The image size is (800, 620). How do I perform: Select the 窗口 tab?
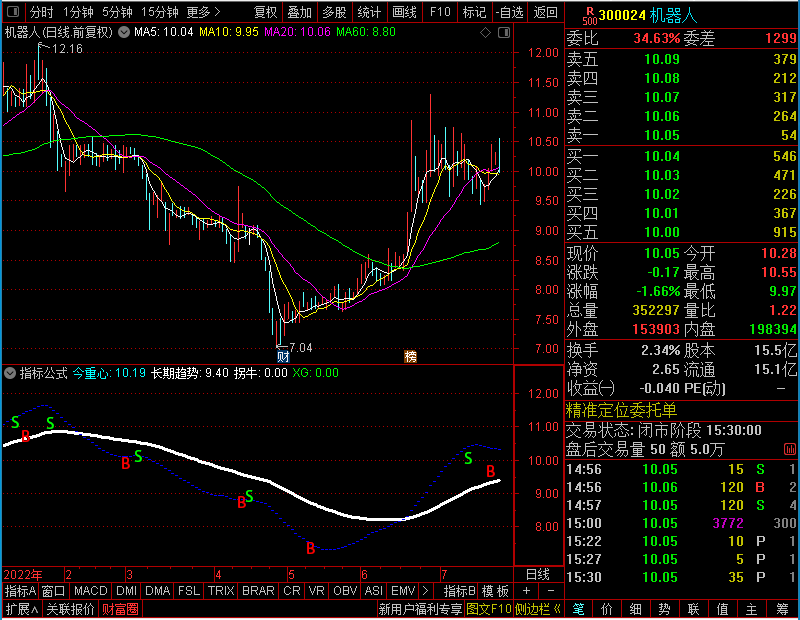pyautogui.click(x=54, y=591)
